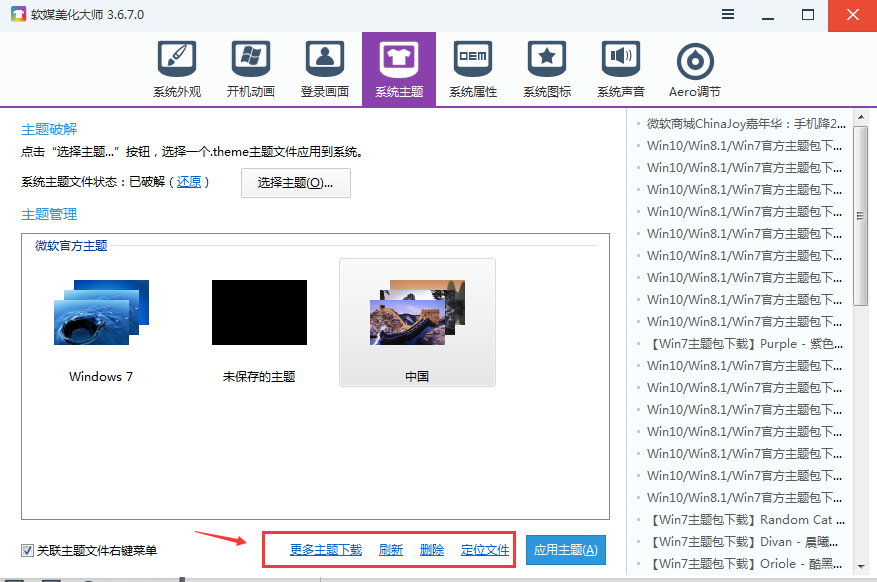Click the 应用主题 button

tap(565, 549)
